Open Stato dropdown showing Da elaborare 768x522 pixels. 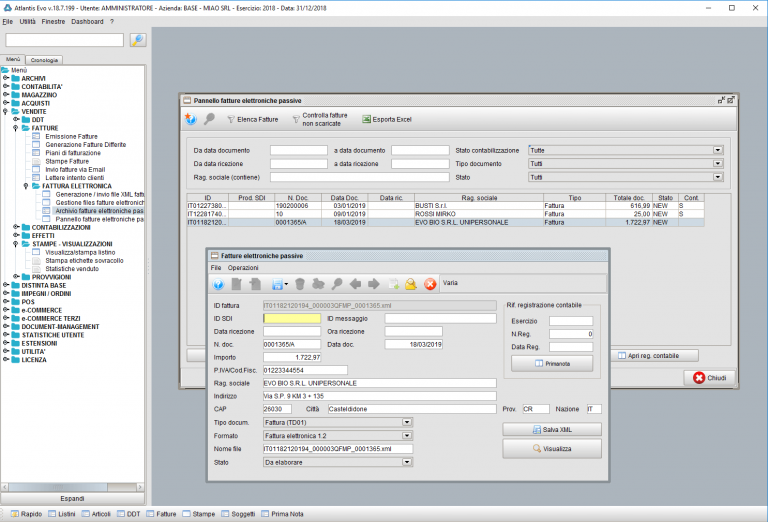407,462
